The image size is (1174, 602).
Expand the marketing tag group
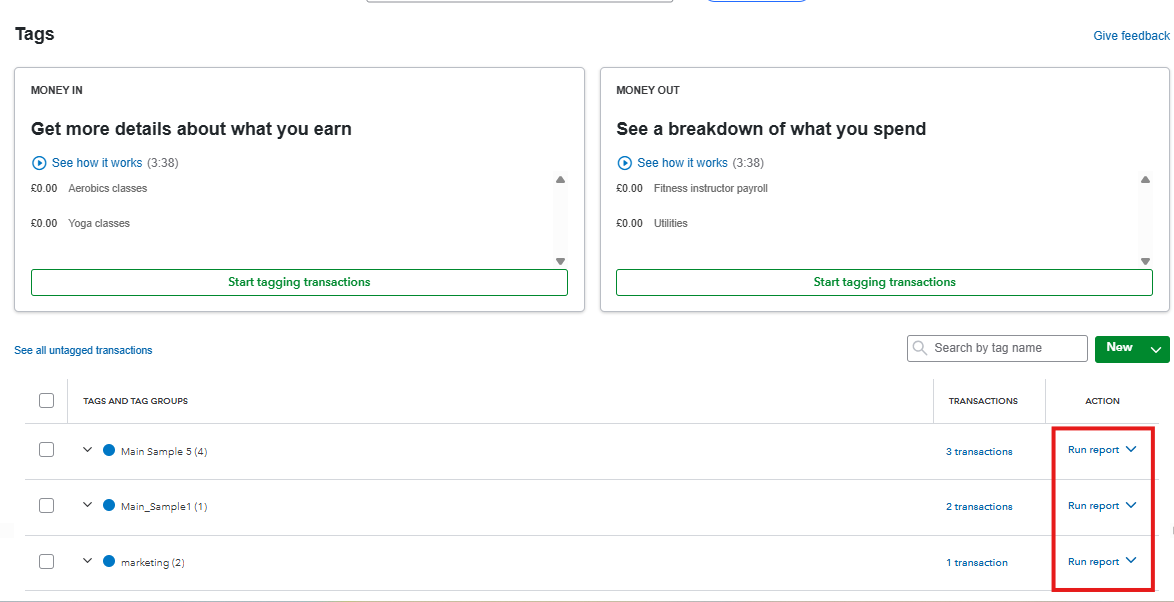click(x=87, y=562)
